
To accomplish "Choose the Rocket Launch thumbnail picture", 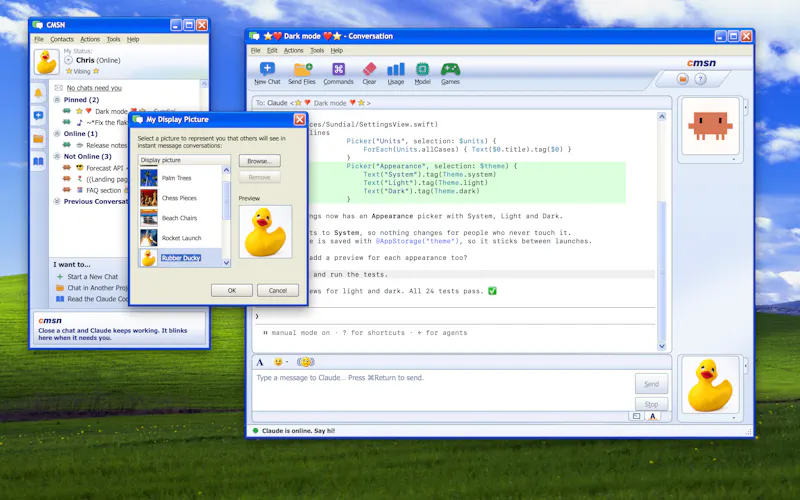I will (x=149, y=238).
